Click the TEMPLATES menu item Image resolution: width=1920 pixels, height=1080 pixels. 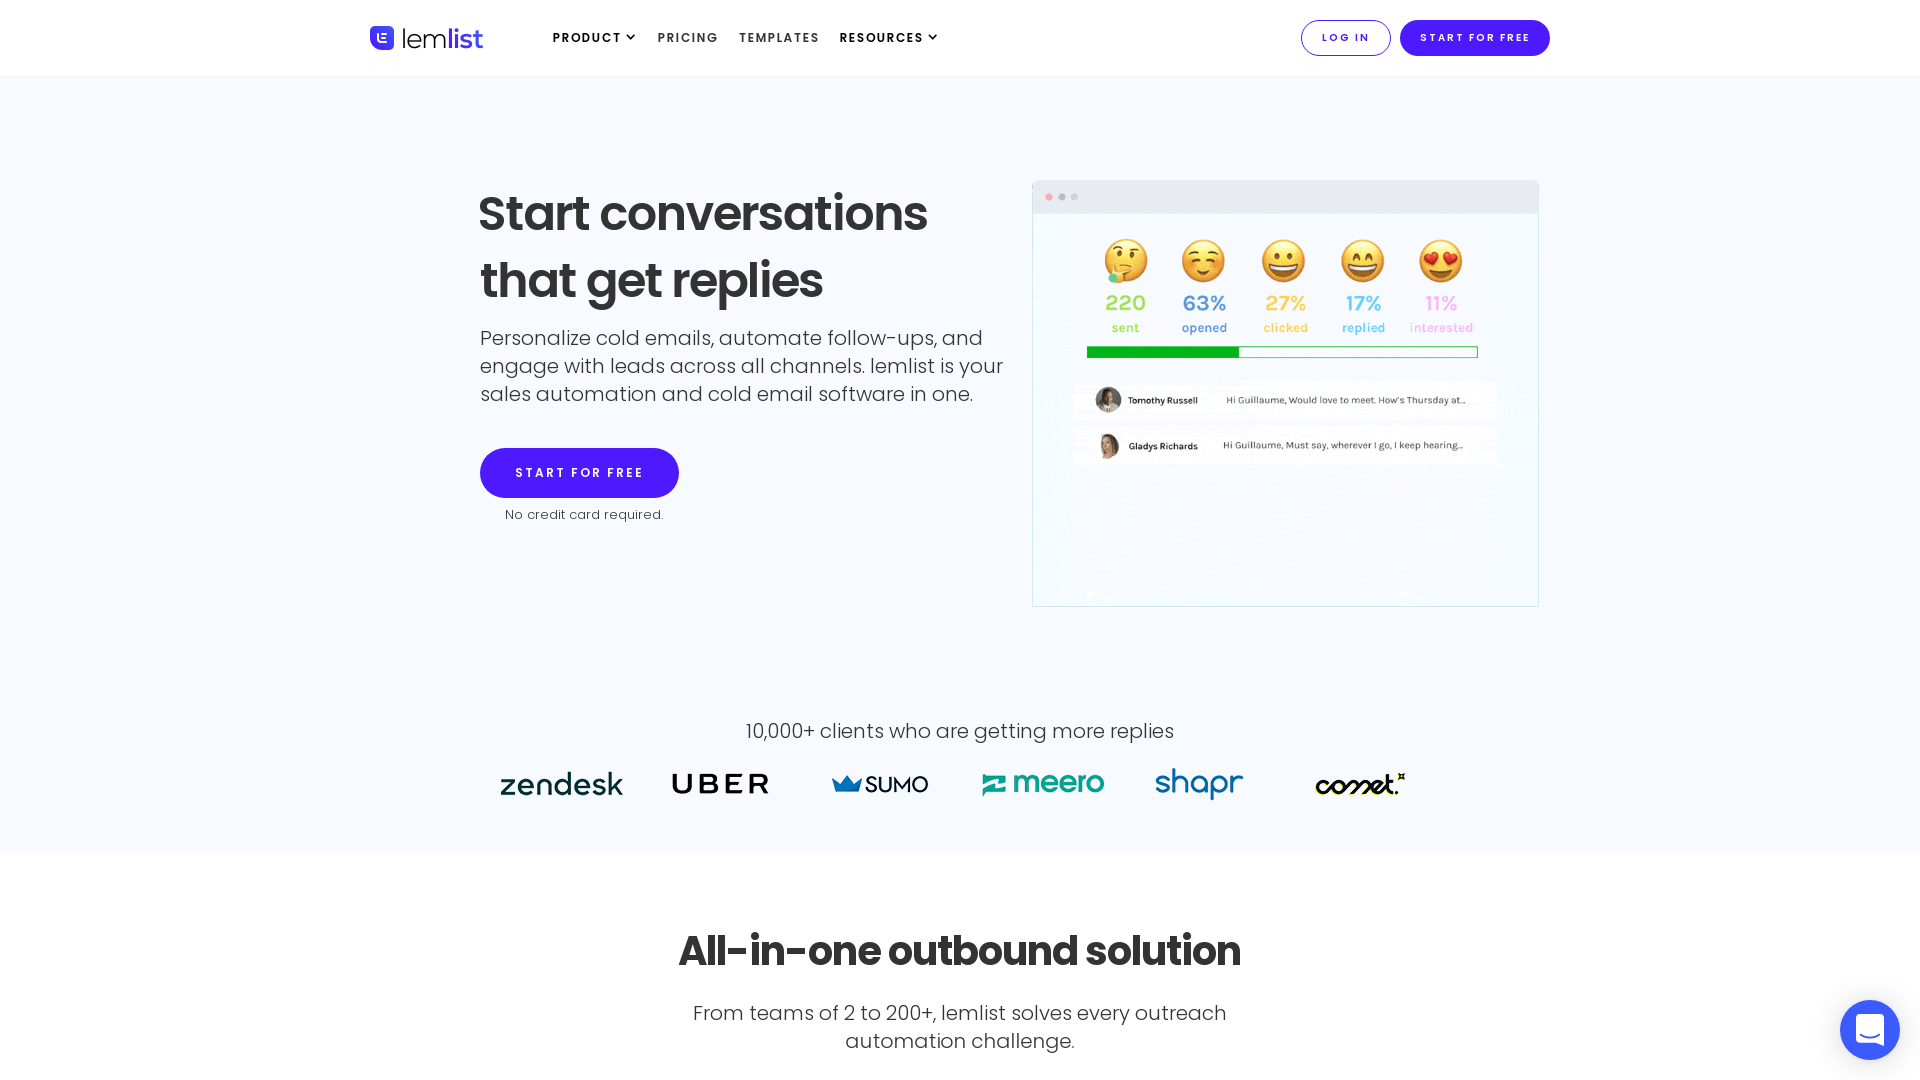[x=779, y=37]
